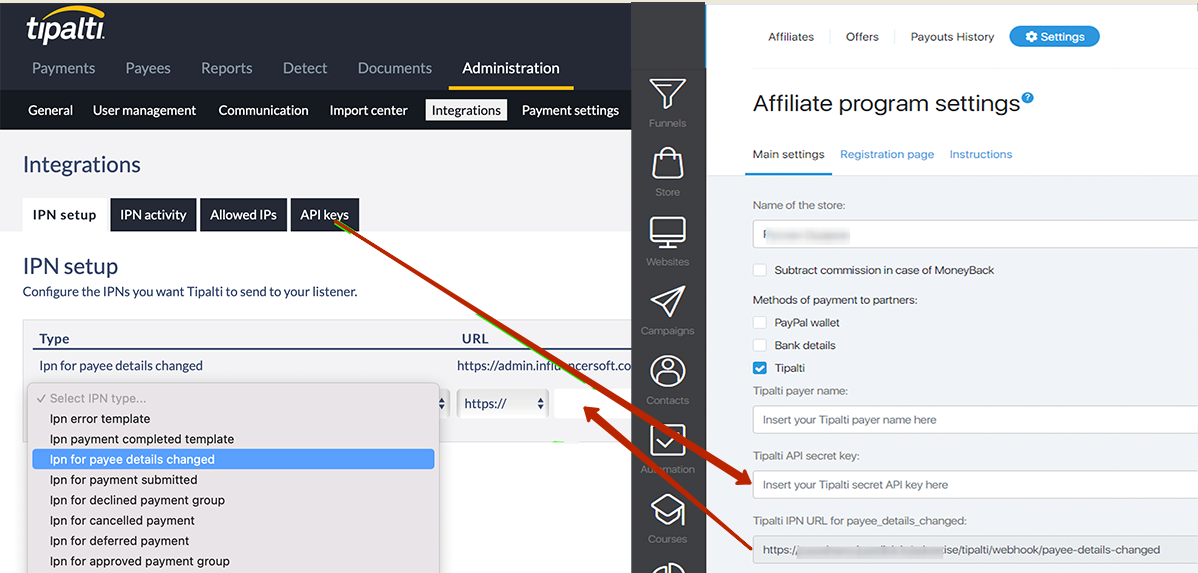The image size is (1198, 573).
Task: Uncheck the Tipalti payment method
Action: (759, 368)
